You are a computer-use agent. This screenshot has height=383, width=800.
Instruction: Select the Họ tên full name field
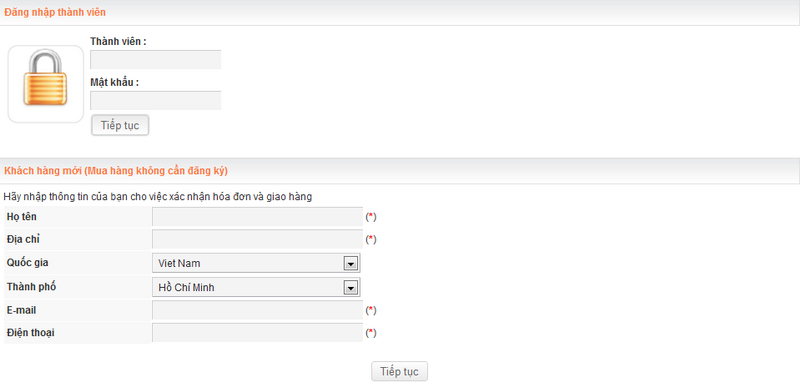(x=257, y=217)
